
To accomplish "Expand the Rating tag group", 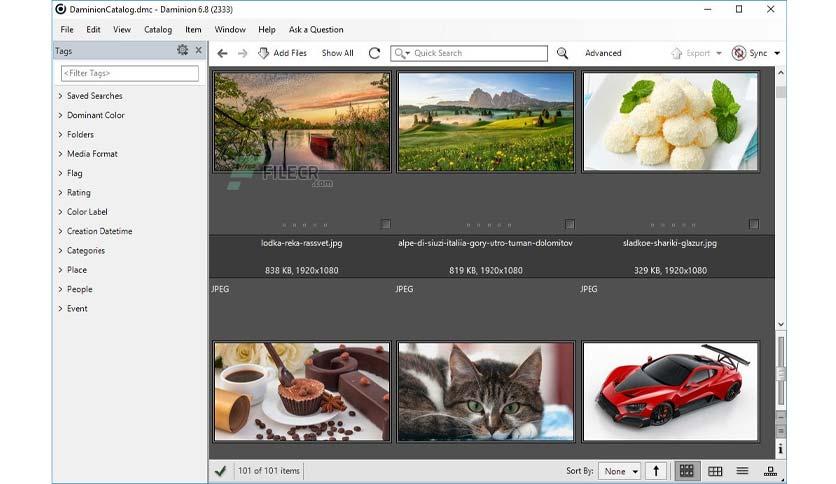I will click(x=60, y=193).
